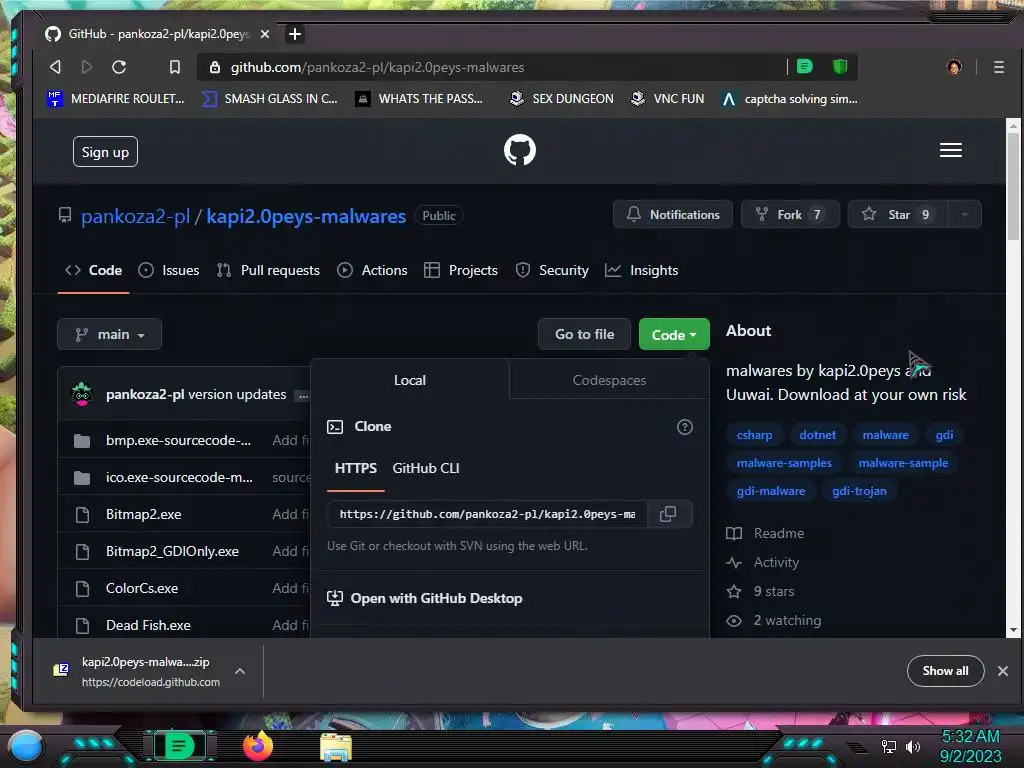The height and width of the screenshot is (768, 1024).
Task: Select the GitHub CLI clone option
Action: coord(426,468)
